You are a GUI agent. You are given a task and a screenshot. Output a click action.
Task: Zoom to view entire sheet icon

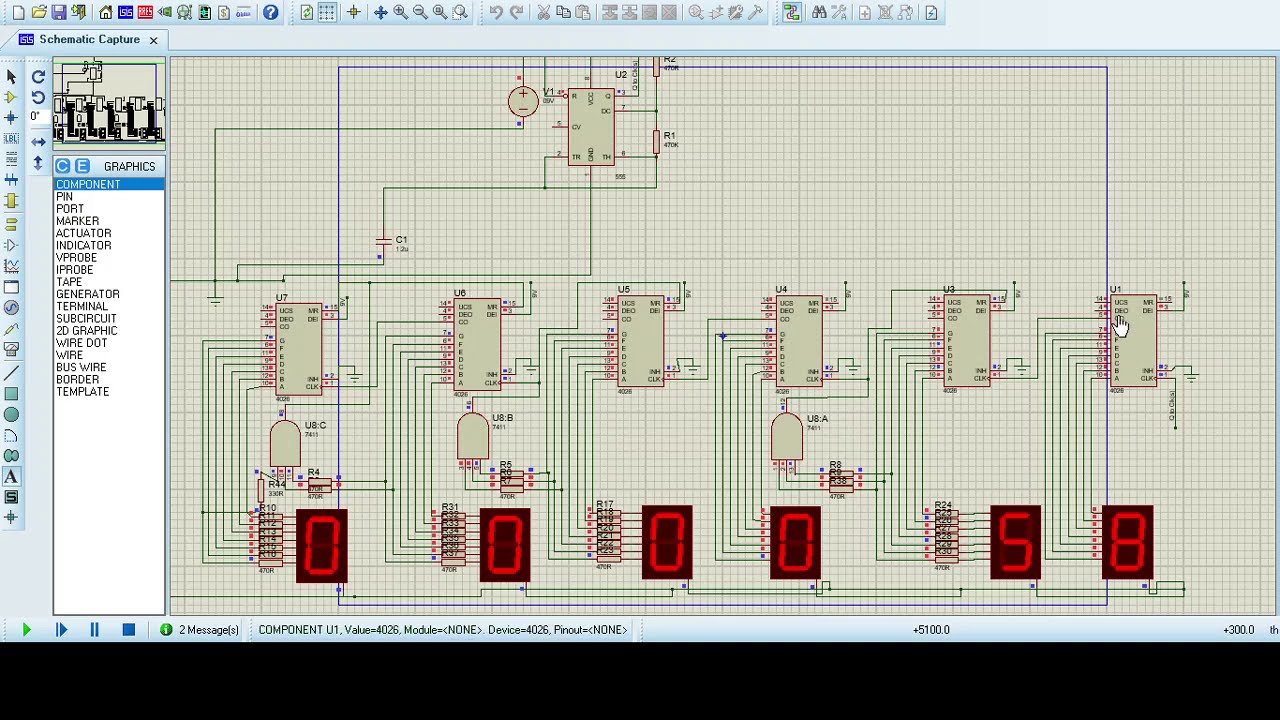pyautogui.click(x=440, y=13)
